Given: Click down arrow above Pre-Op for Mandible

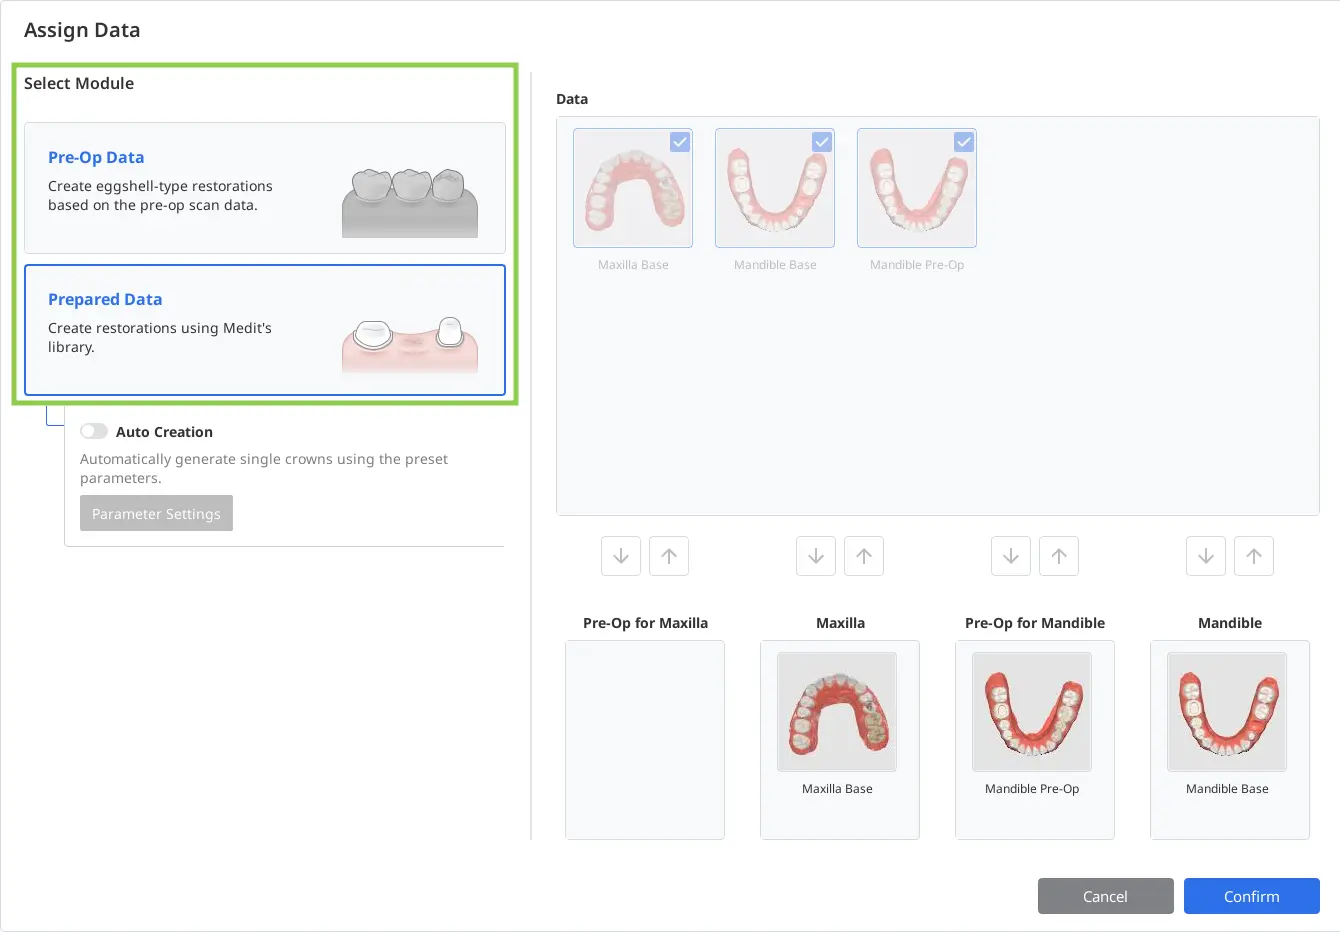Looking at the screenshot, I should pos(1011,556).
